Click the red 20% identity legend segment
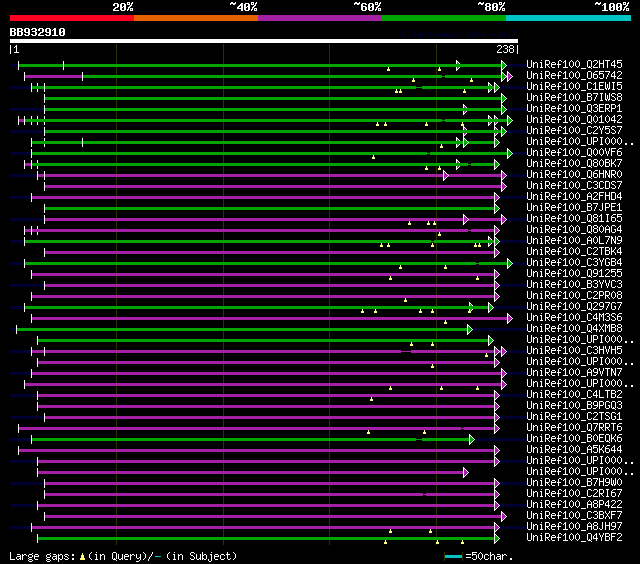The height and width of the screenshot is (564, 640). click(x=72, y=18)
